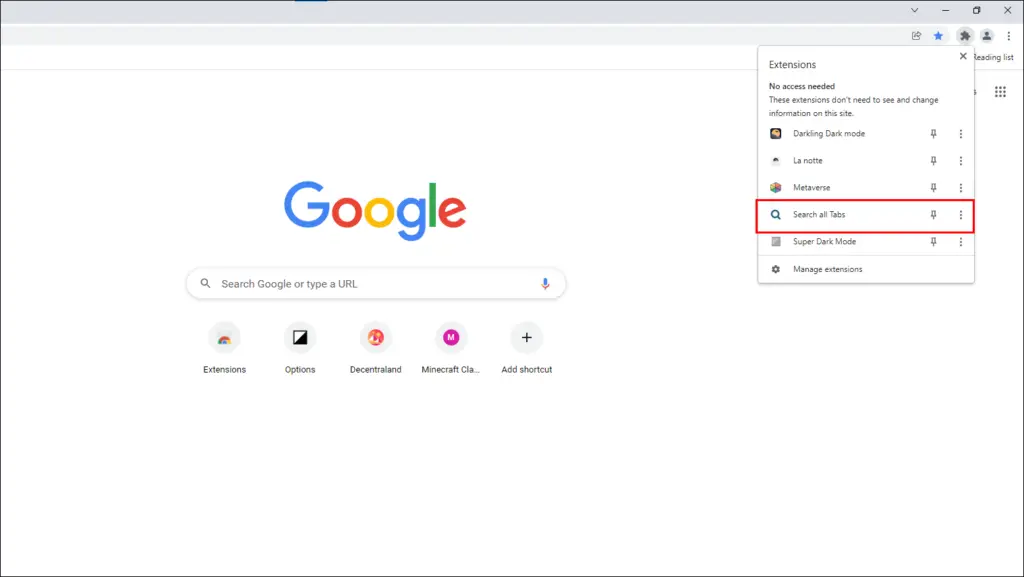Click Add shortcut button
The image size is (1024, 577).
[x=526, y=349]
